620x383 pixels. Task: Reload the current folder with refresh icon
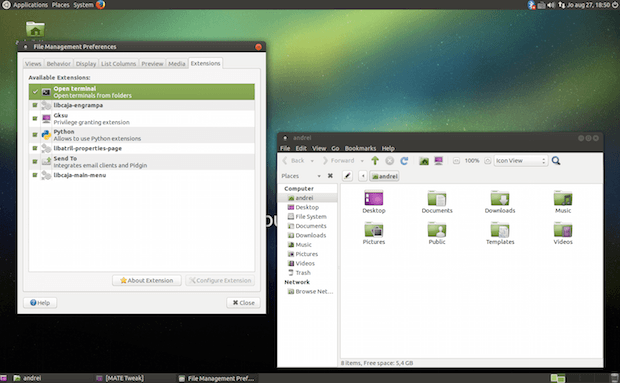tap(404, 160)
